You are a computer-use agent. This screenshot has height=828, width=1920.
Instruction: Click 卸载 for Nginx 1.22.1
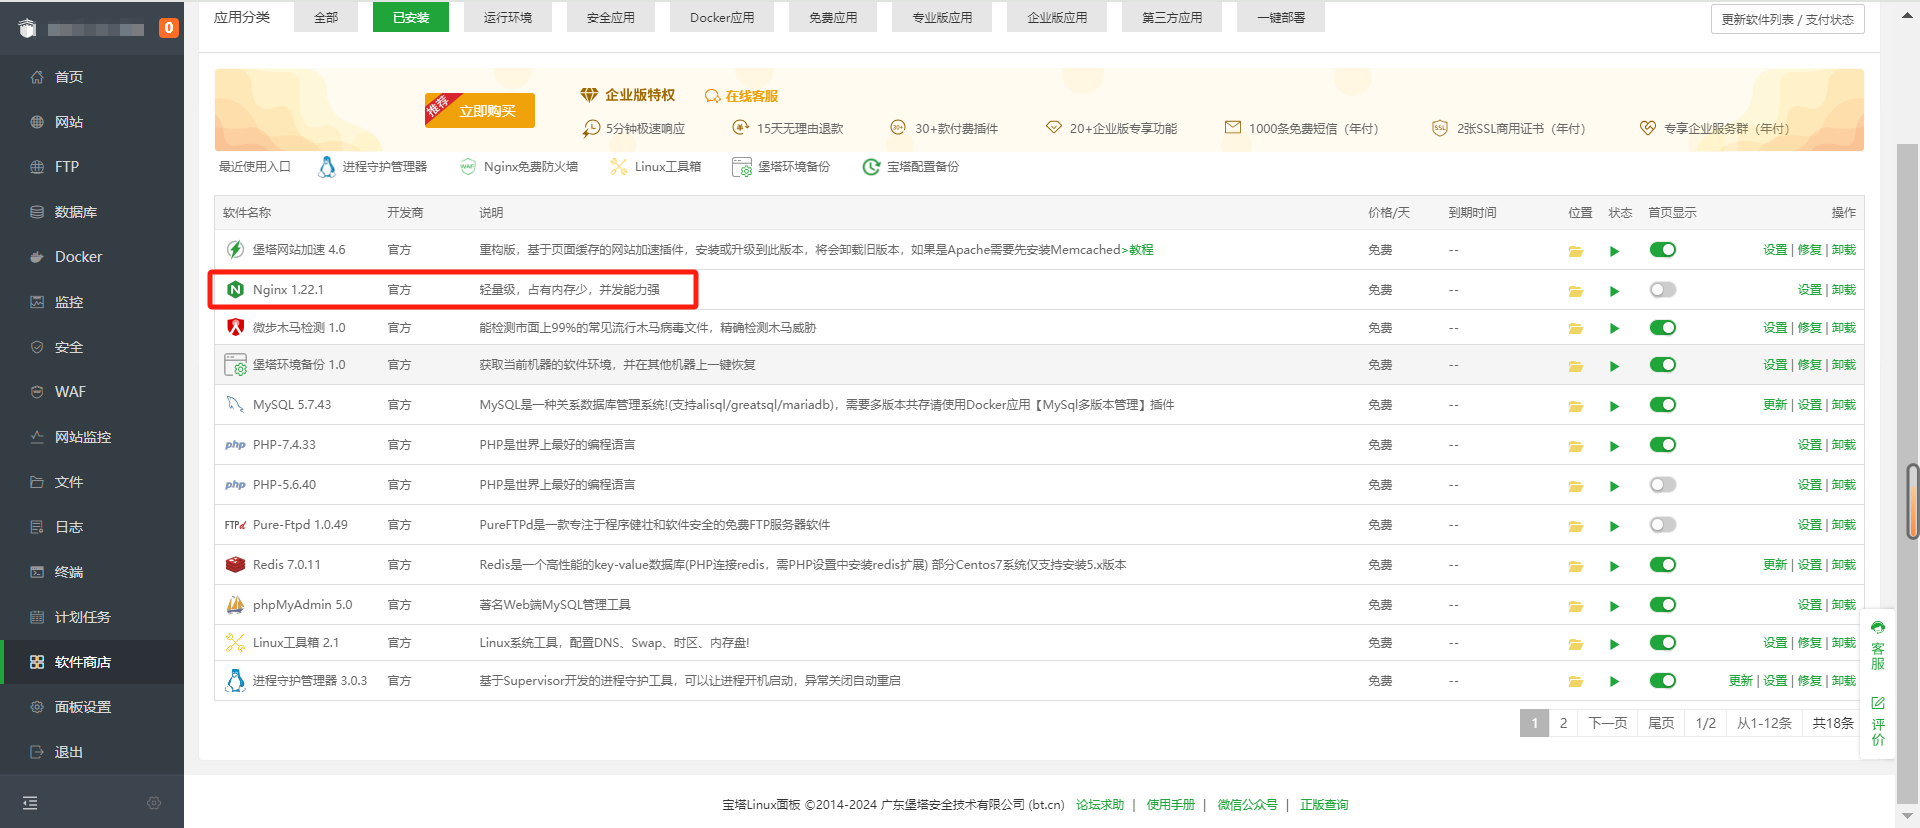[1844, 290]
